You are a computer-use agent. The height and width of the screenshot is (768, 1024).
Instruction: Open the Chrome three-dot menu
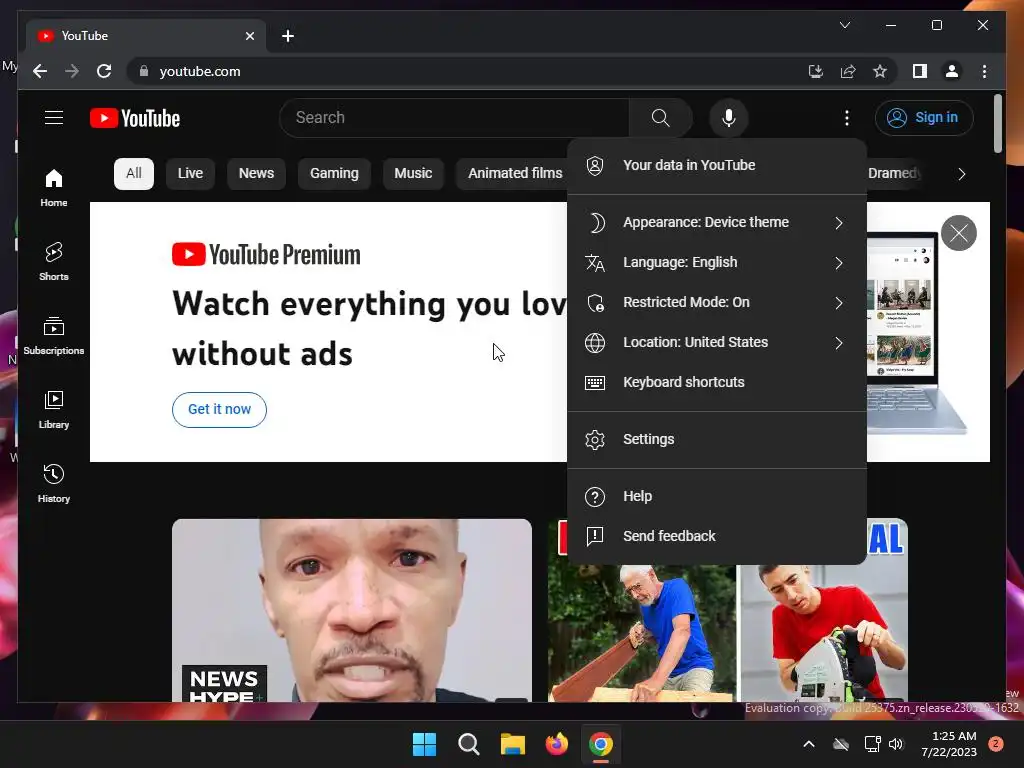coord(984,71)
